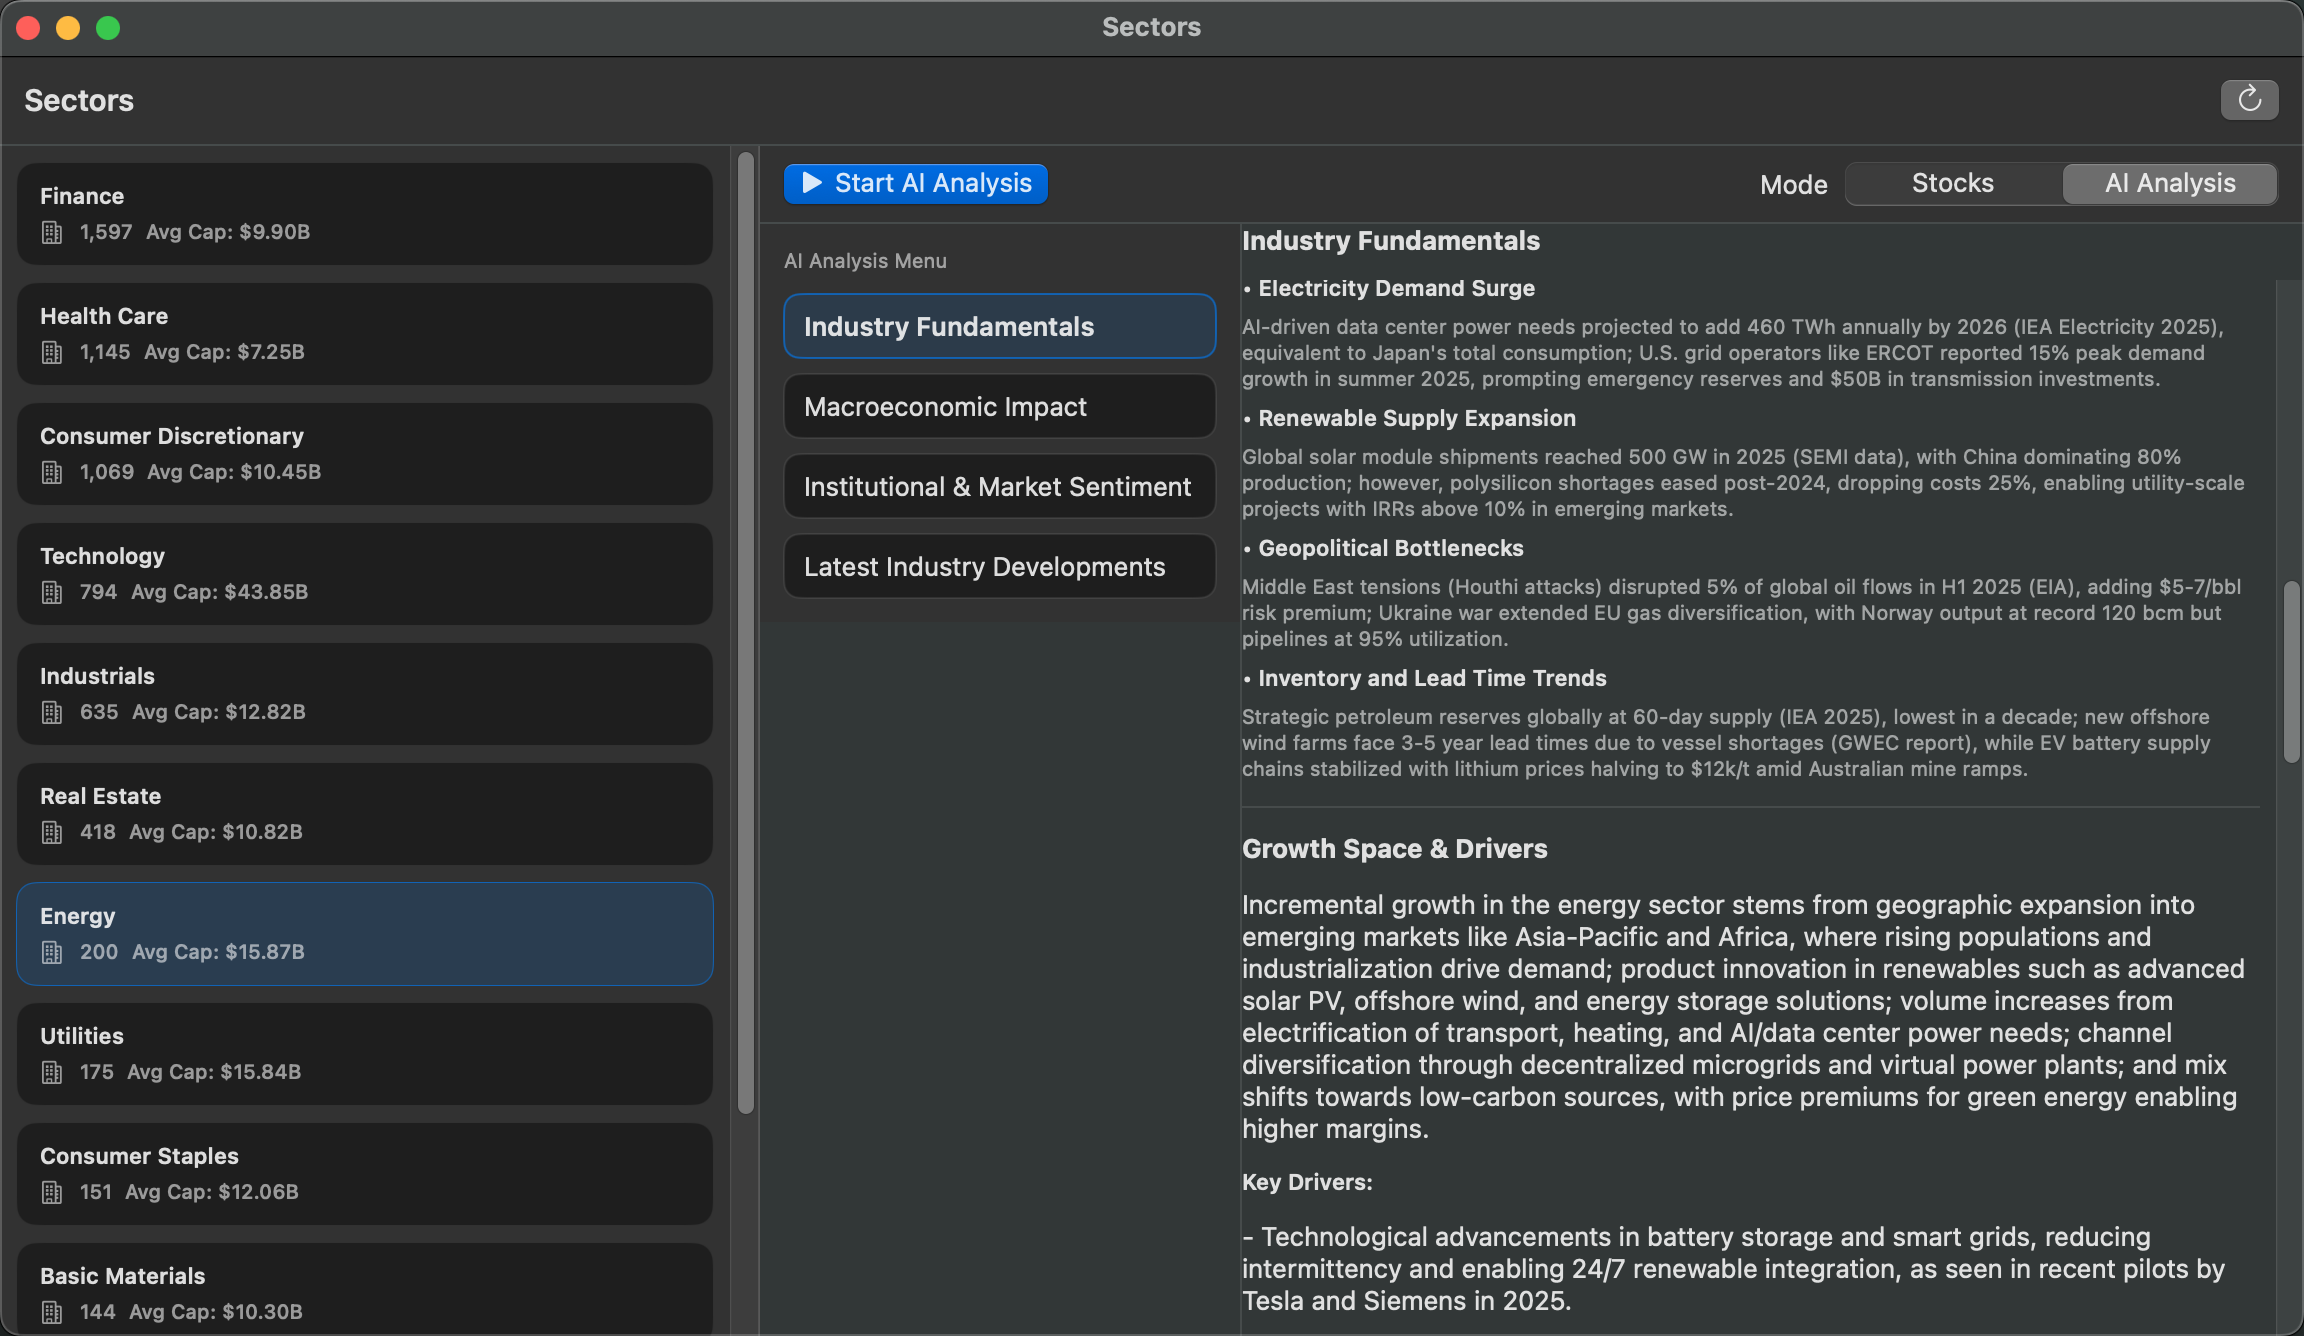Switch mode to AI Analysis
Viewport: 2304px width, 1336px height.
2169,184
